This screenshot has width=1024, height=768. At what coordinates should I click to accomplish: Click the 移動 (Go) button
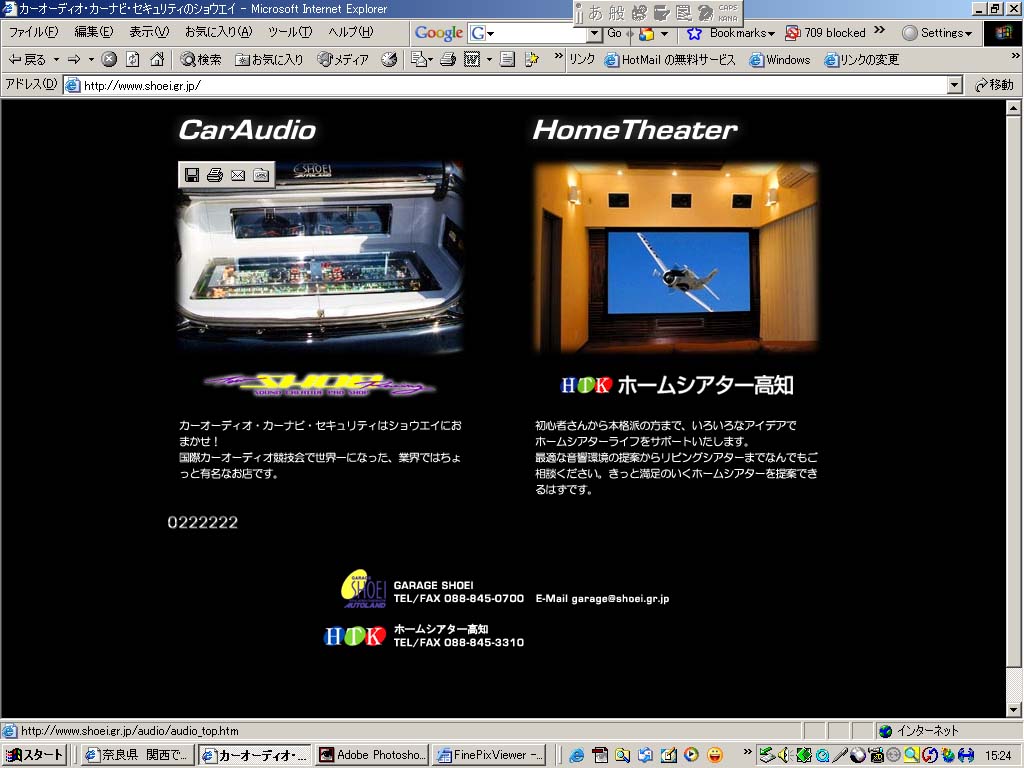(994, 85)
